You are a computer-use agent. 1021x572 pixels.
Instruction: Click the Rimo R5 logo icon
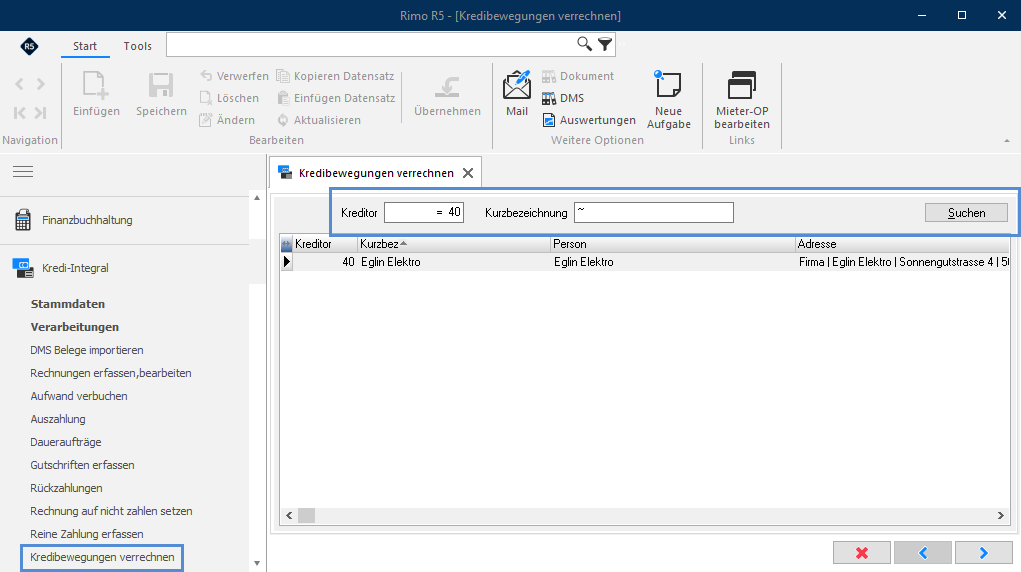pyautogui.click(x=29, y=46)
